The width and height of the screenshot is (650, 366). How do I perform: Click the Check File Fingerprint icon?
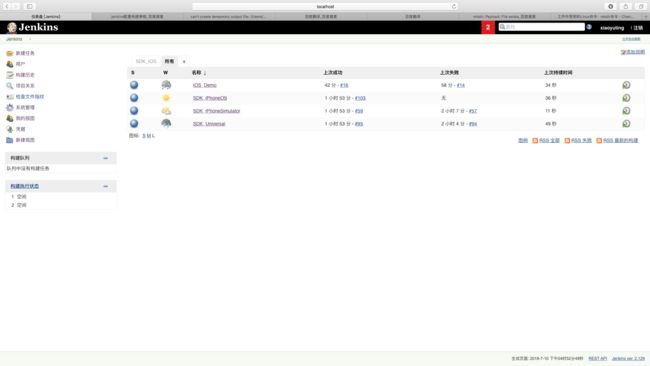pyautogui.click(x=10, y=97)
